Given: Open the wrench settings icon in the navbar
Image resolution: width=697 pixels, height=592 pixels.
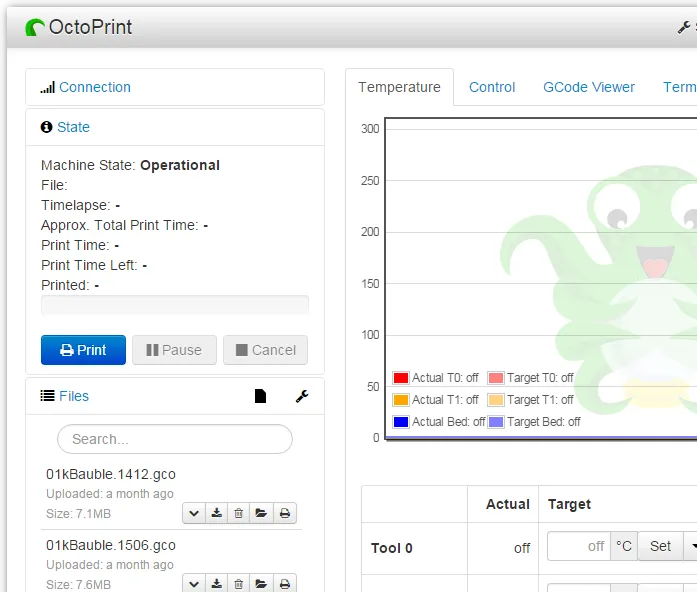Looking at the screenshot, I should pos(684,27).
